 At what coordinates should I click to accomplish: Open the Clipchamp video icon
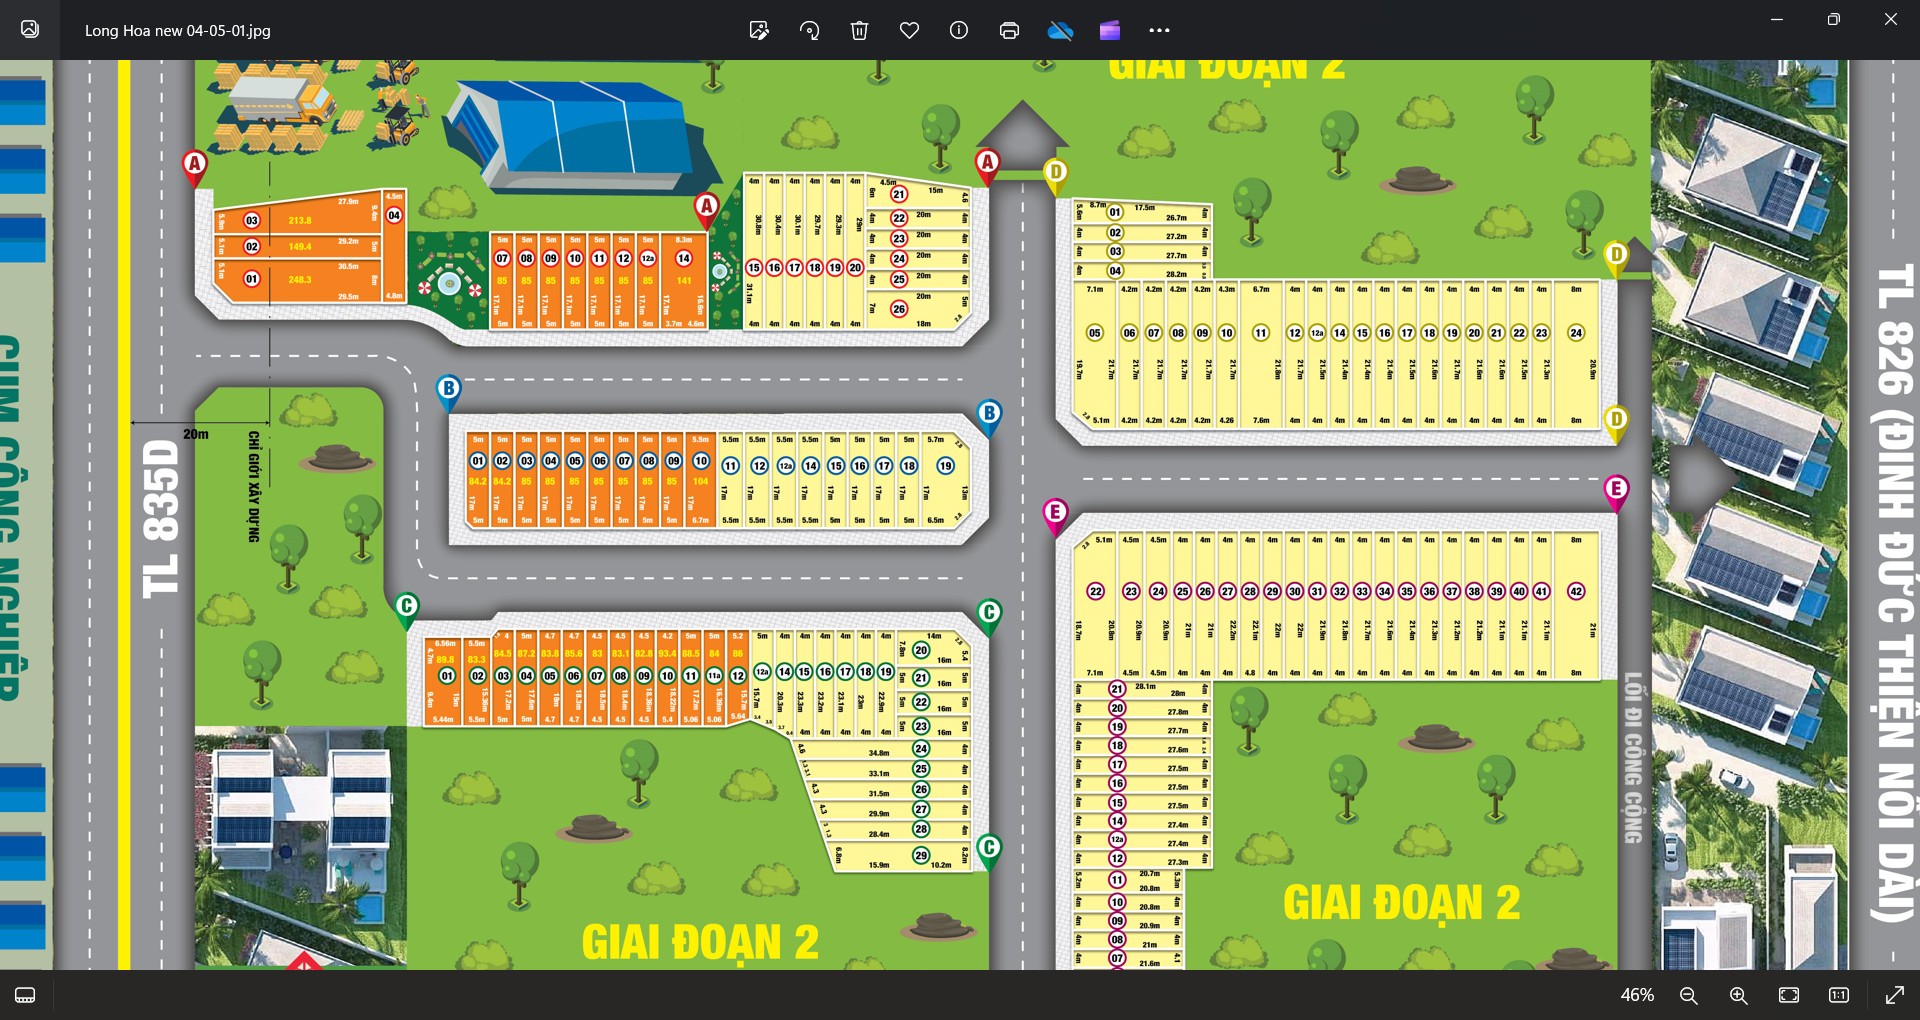coord(1110,30)
